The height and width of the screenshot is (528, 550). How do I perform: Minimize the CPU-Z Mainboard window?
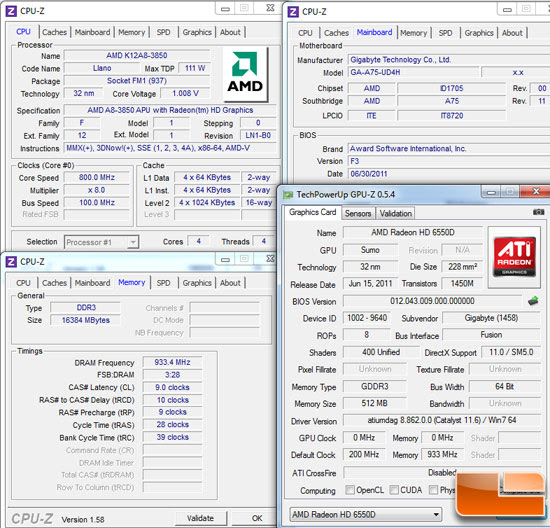coord(507,9)
